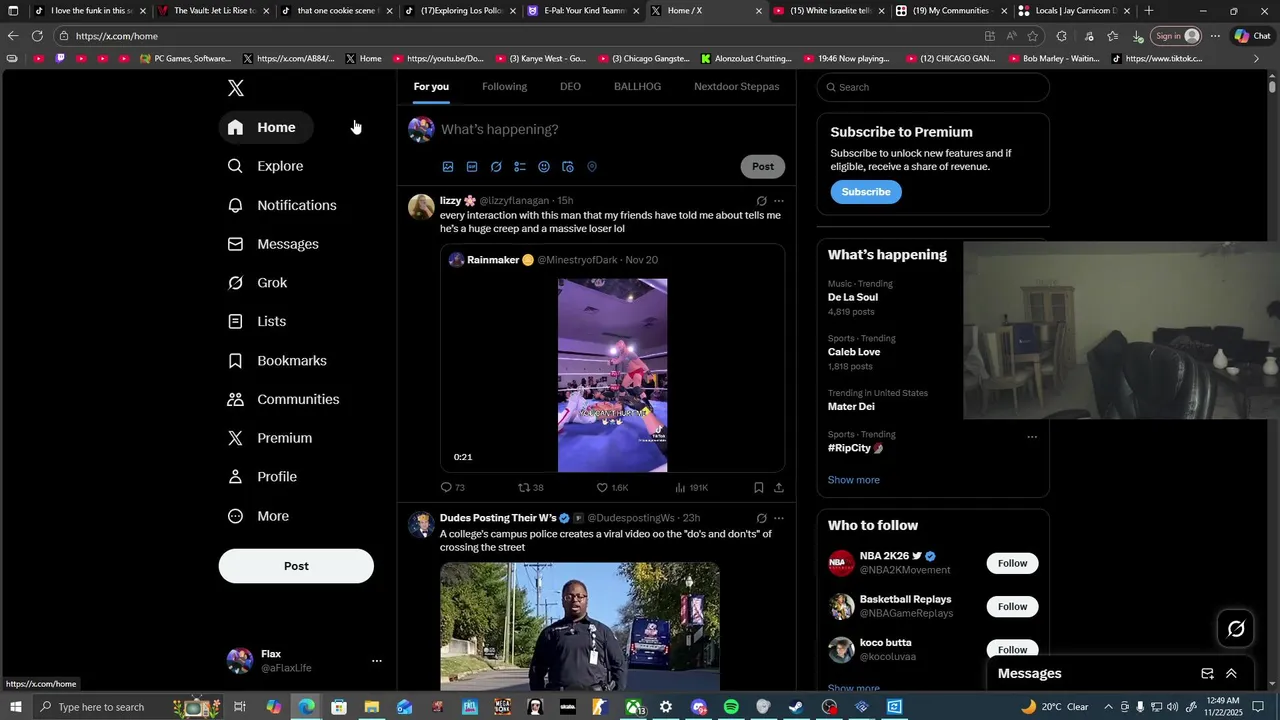Open the campus police video thumbnail
The height and width of the screenshot is (720, 1280).
point(579,627)
